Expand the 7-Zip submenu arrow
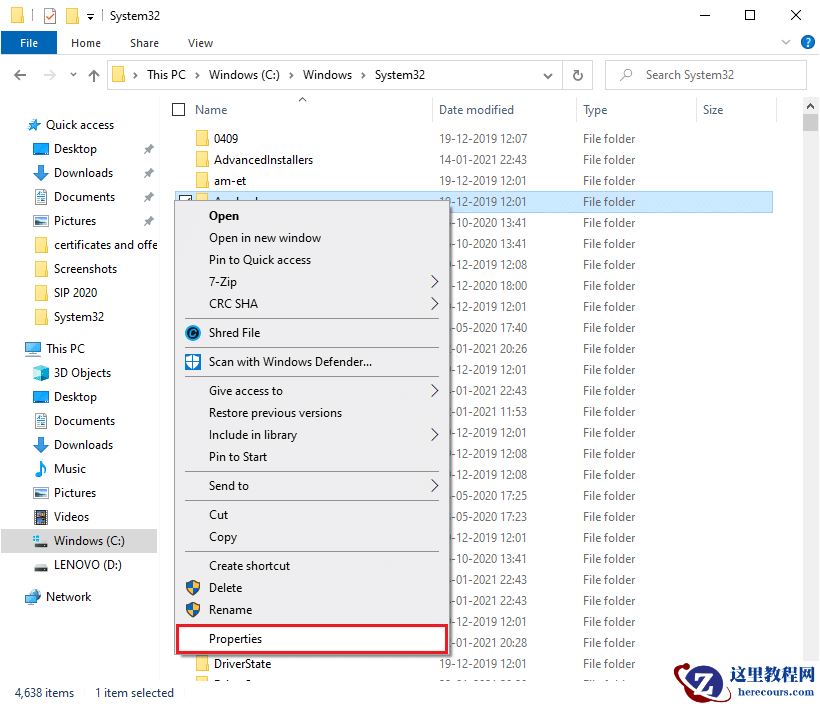Screen dimensions: 820x704 click(x=434, y=281)
